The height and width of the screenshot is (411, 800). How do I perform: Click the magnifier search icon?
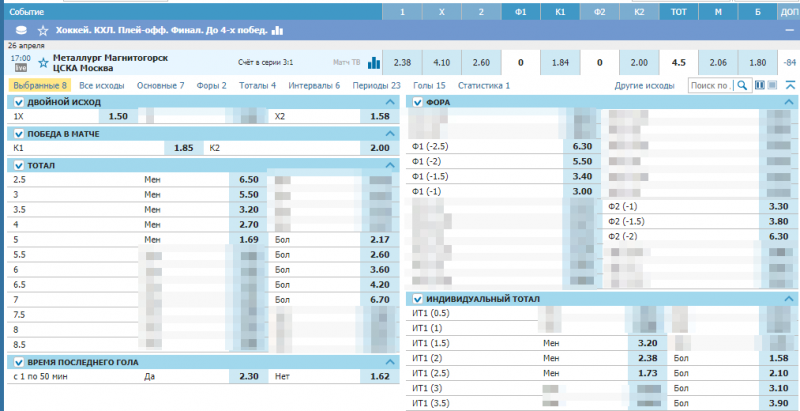pos(743,86)
